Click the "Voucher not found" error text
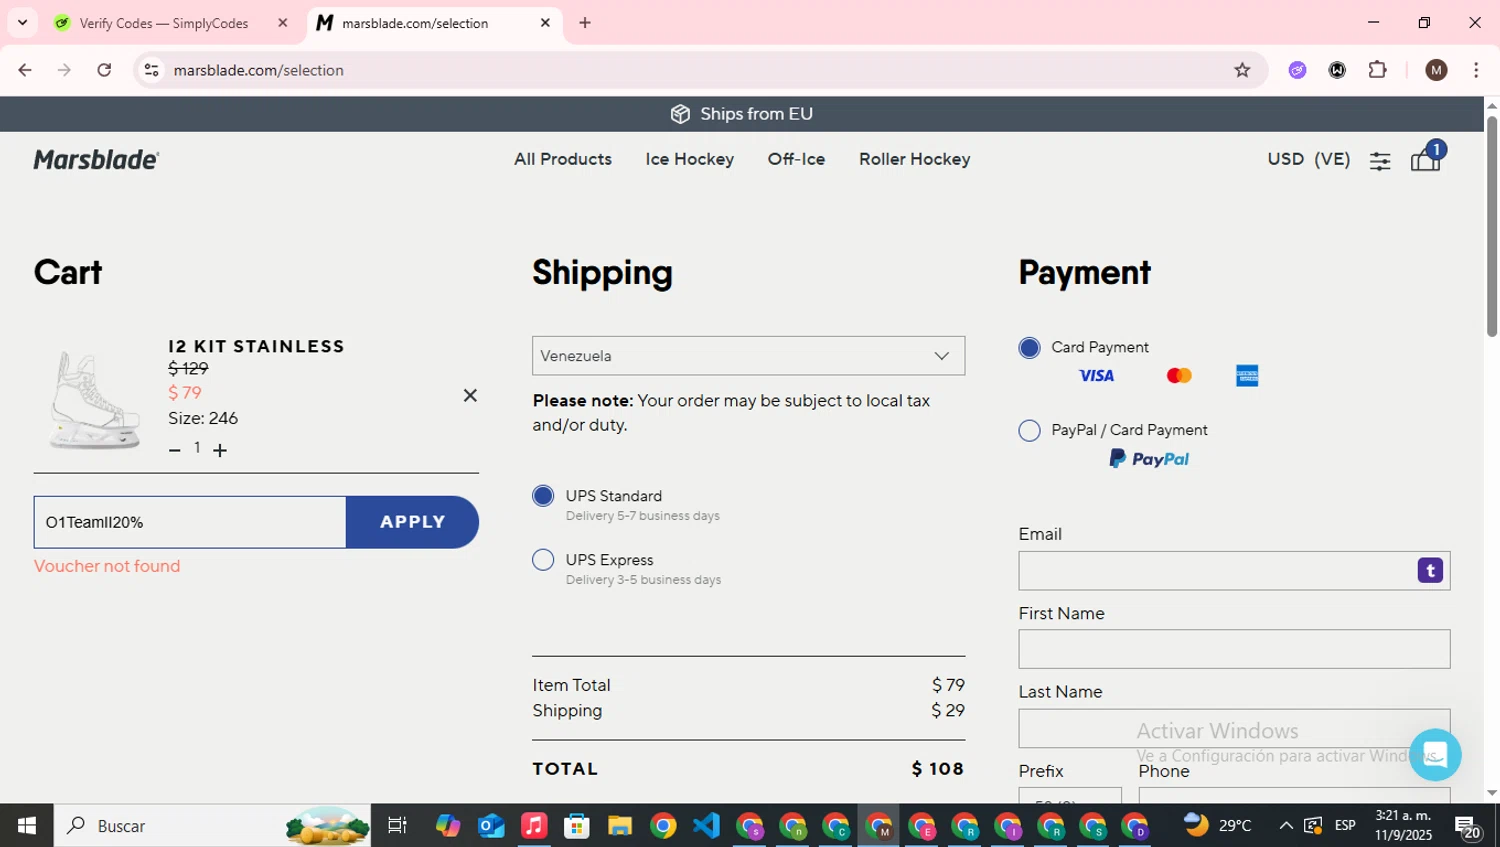Image resolution: width=1500 pixels, height=847 pixels. [107, 566]
